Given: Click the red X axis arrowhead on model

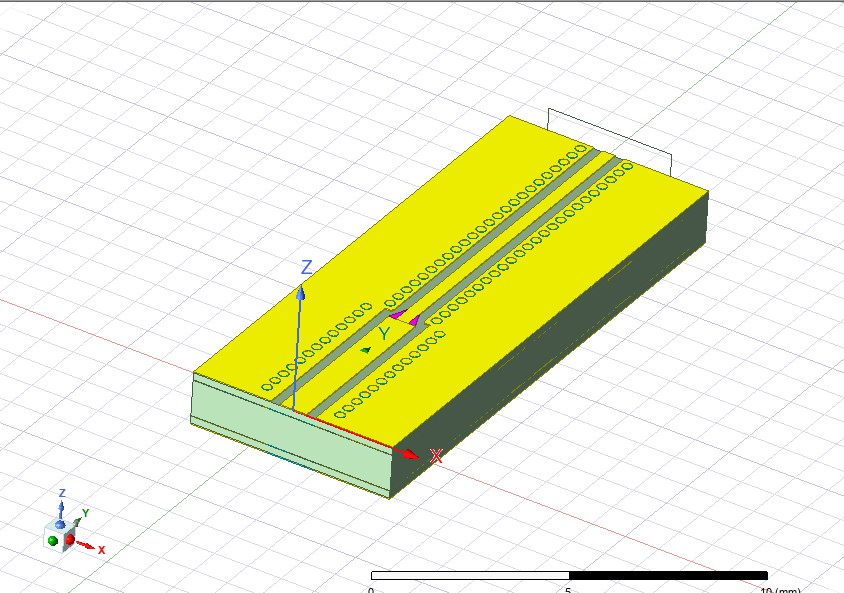Looking at the screenshot, I should (409, 453).
